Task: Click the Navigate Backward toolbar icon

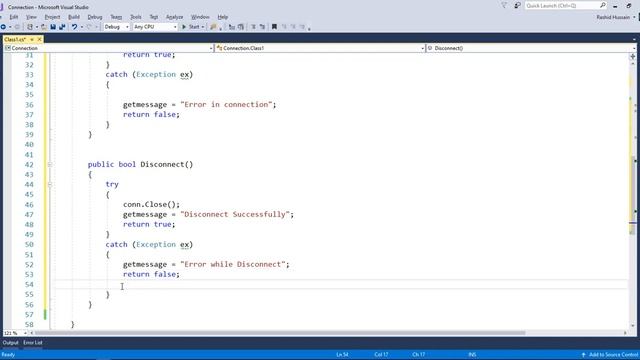Action: click(3, 27)
